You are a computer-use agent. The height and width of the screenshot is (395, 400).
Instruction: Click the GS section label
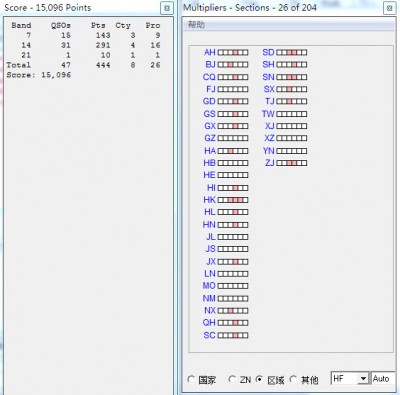point(209,114)
